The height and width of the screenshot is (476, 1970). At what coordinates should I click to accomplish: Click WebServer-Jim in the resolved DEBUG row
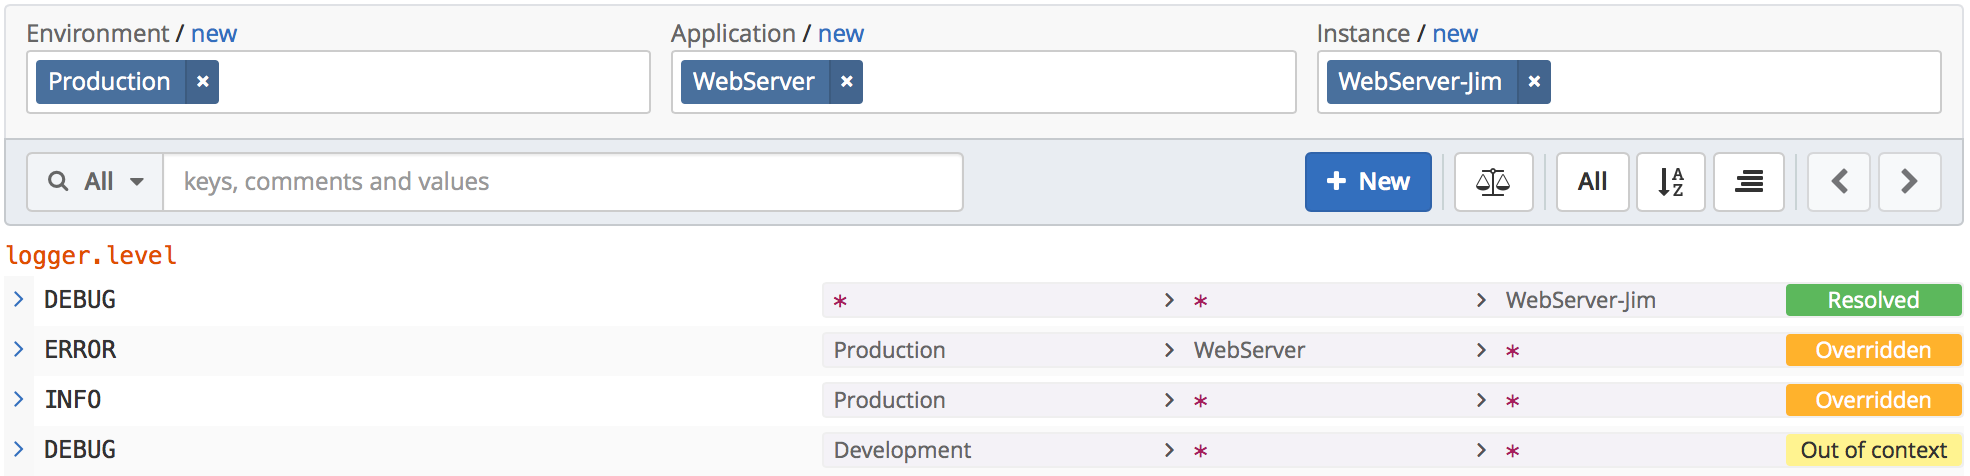(x=1581, y=300)
